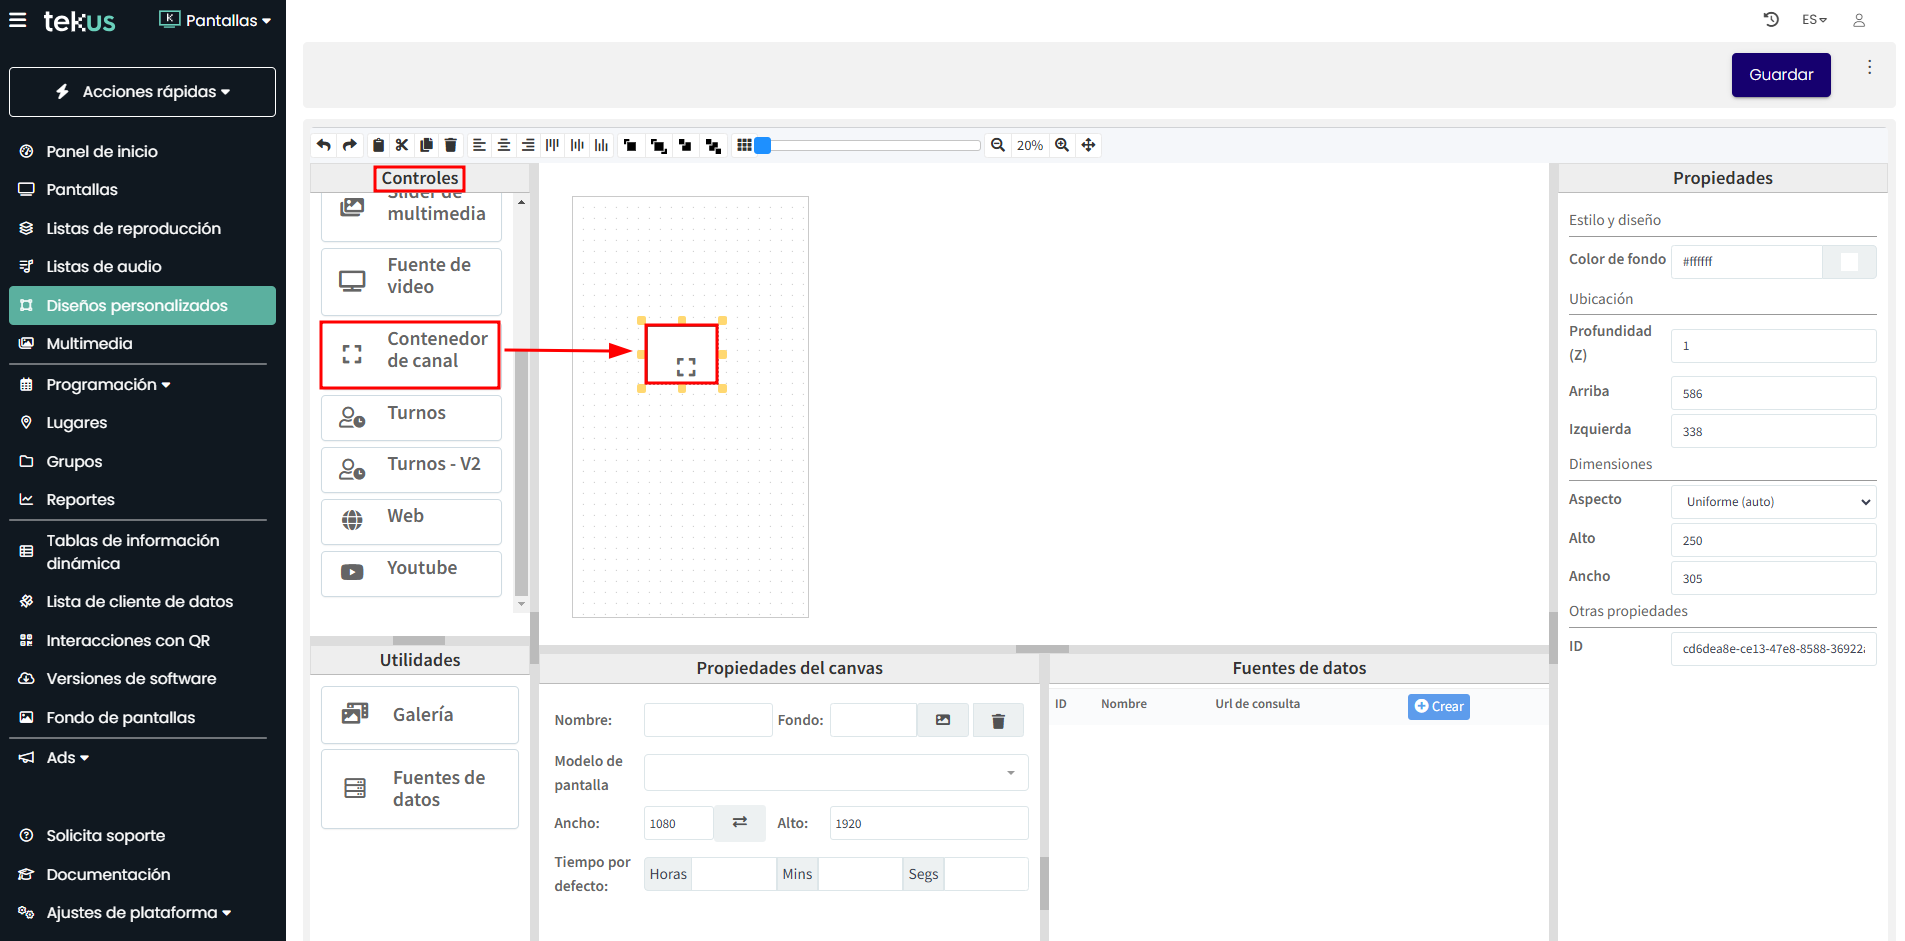Screen dimensions: 1905x941
Task: Open the ES language selector
Action: point(1814,20)
